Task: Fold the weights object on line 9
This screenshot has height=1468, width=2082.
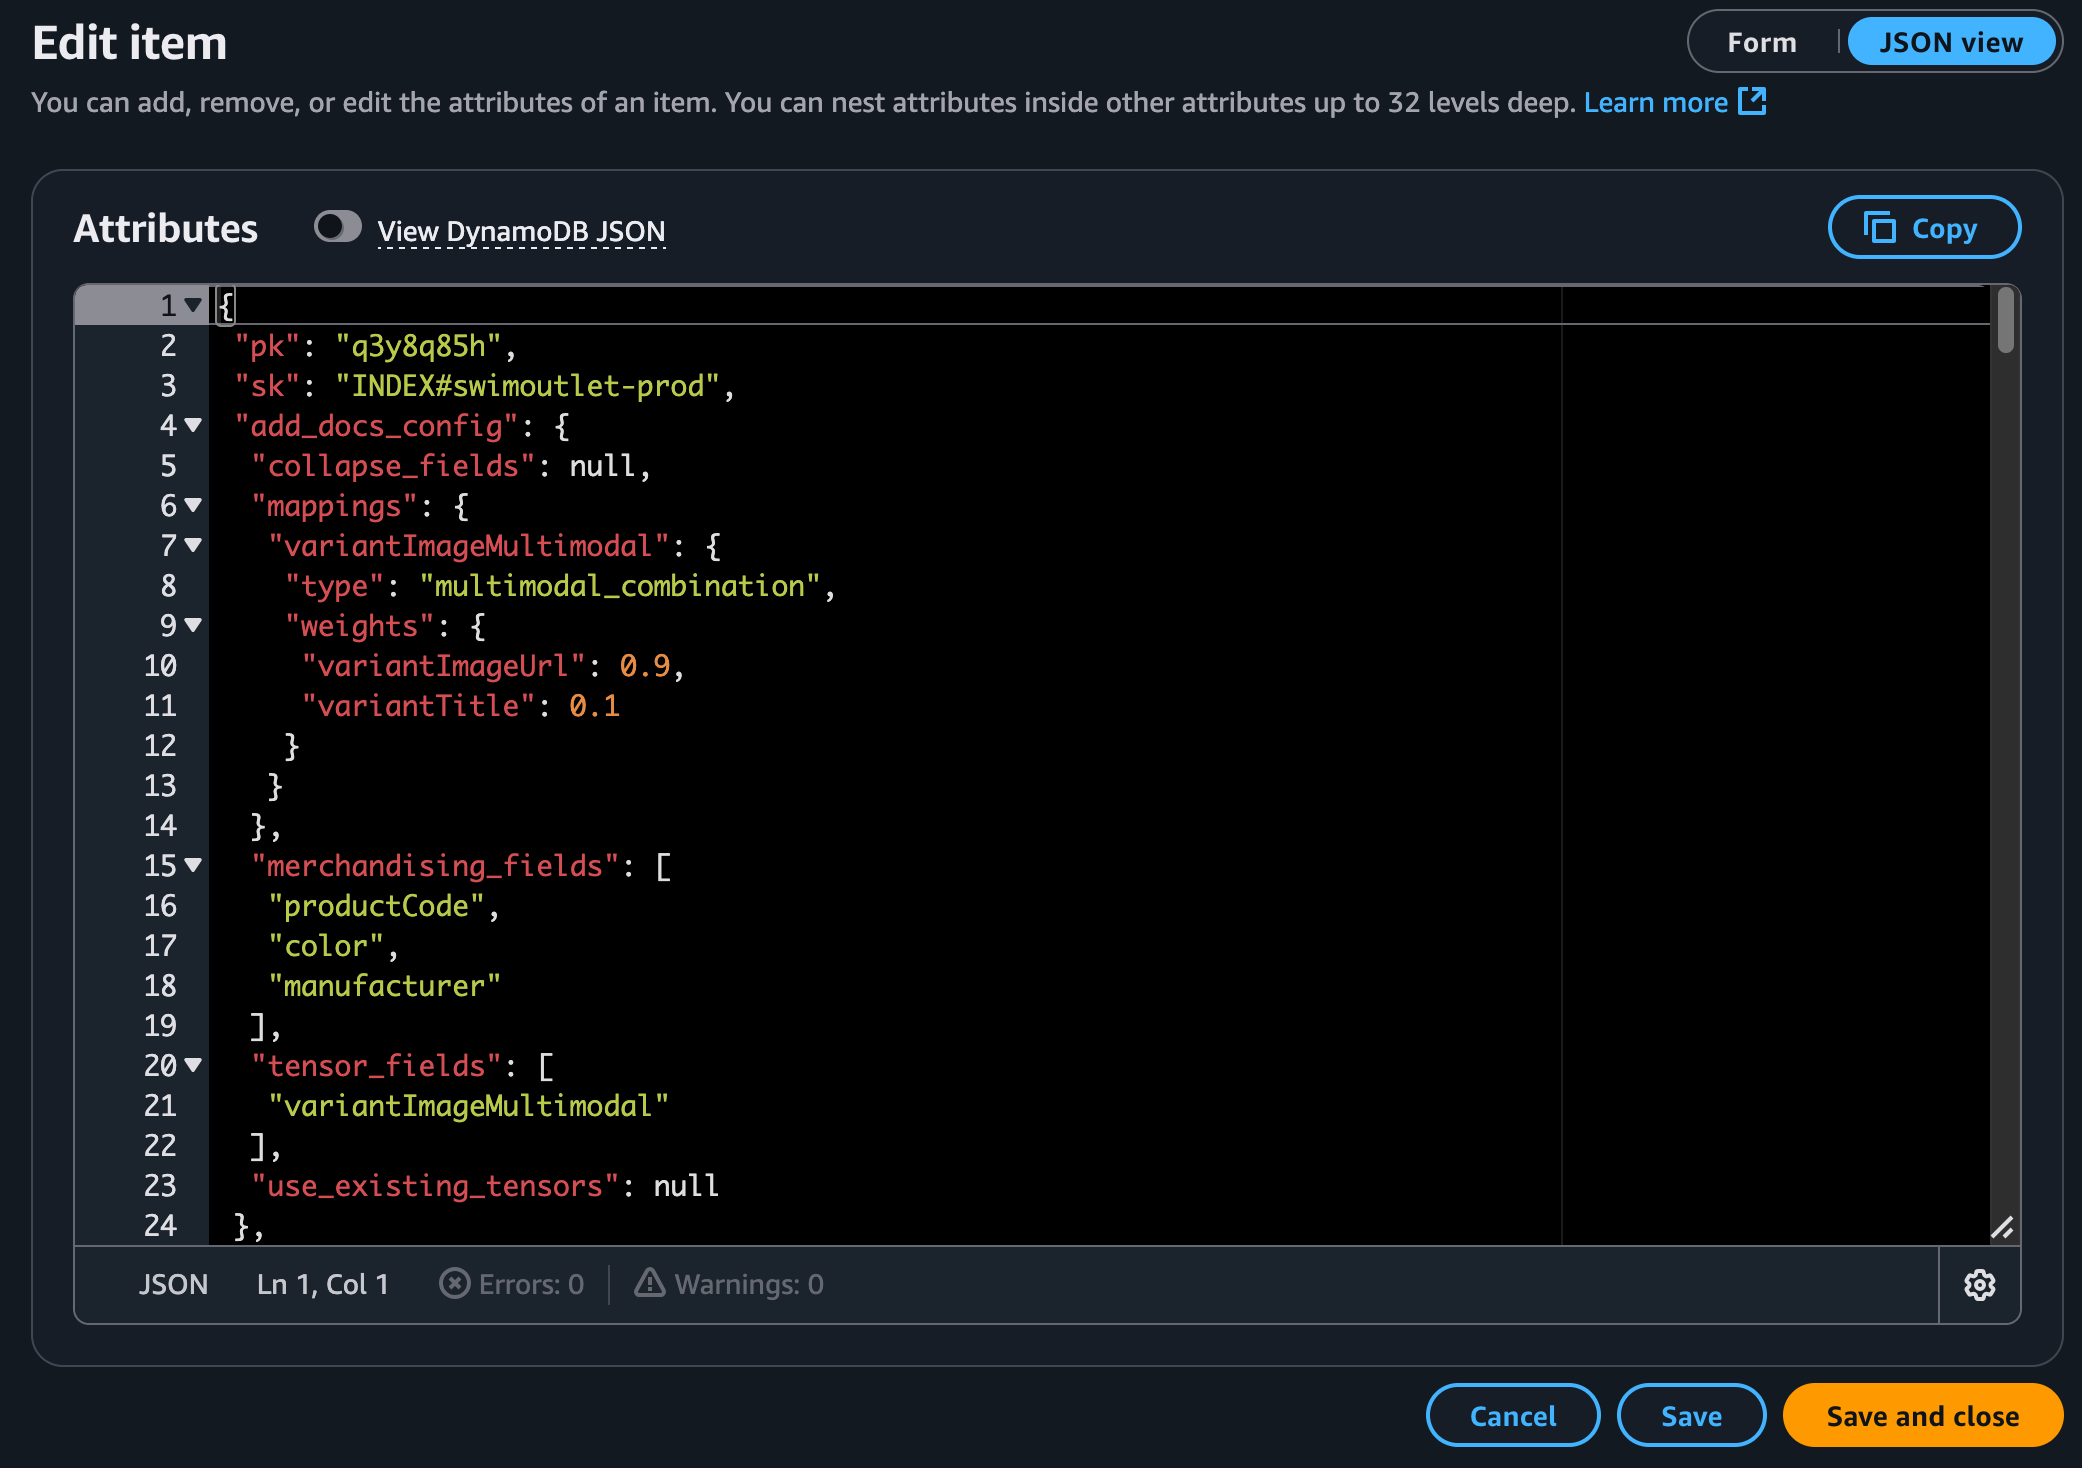Action: [193, 625]
